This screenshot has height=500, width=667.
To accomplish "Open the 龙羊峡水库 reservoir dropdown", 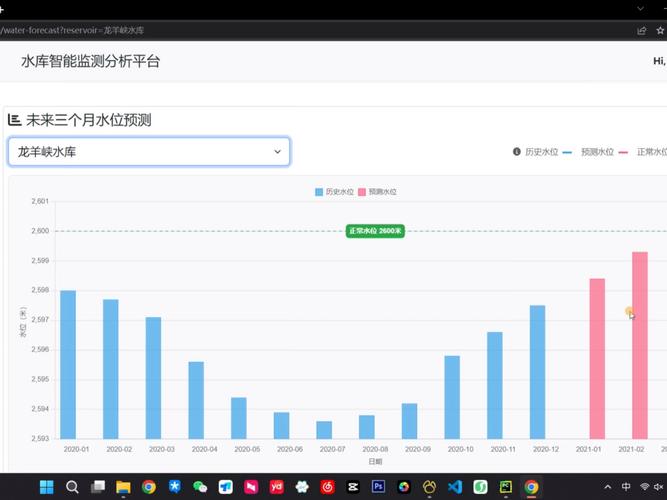I will click(149, 152).
